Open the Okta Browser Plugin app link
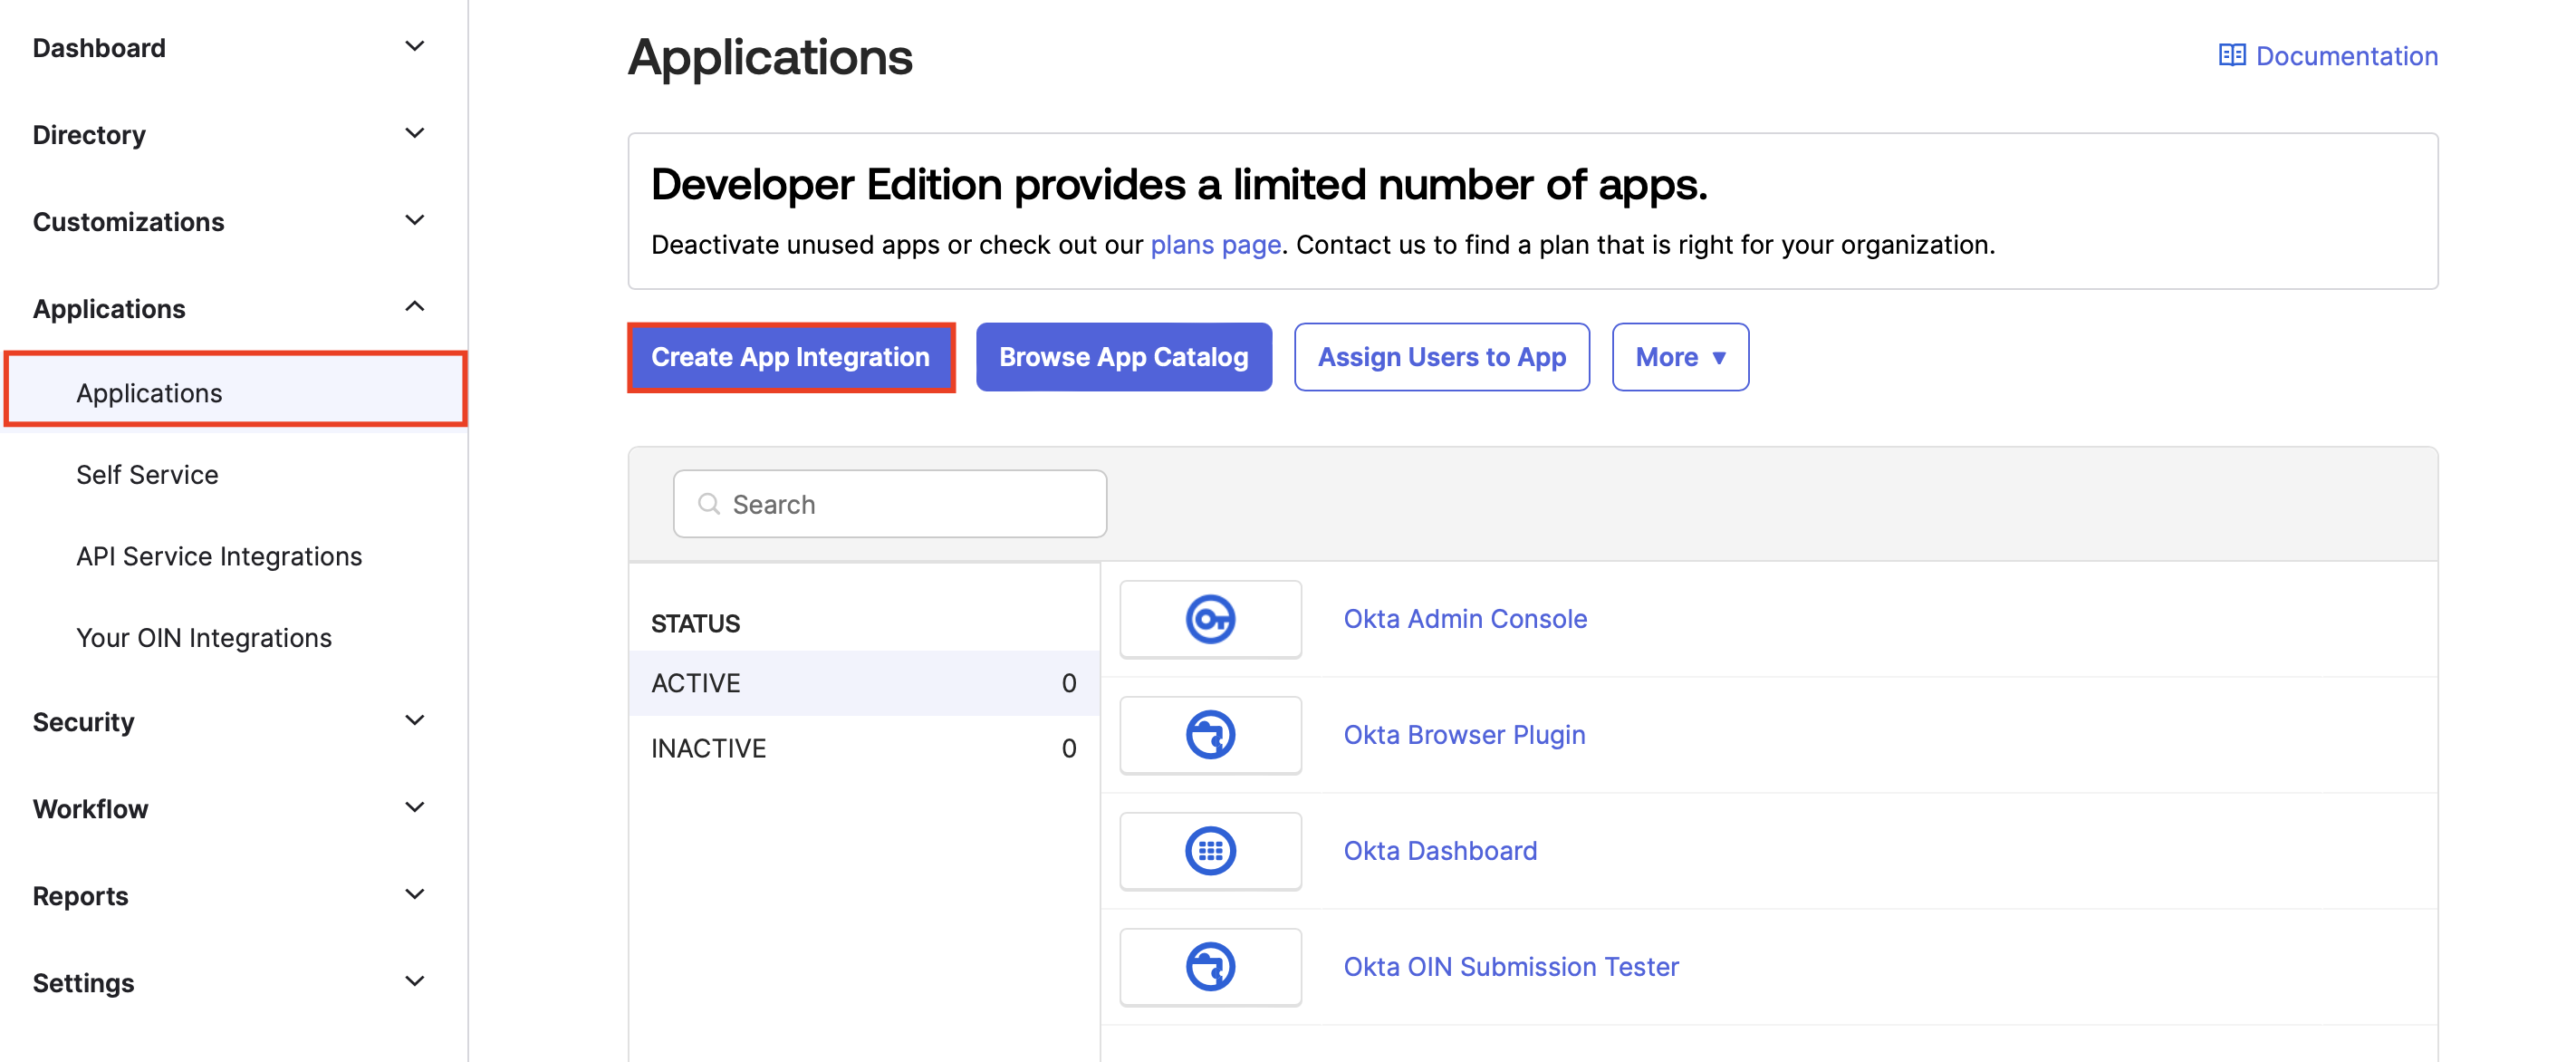This screenshot has width=2576, height=1062. tap(1464, 735)
